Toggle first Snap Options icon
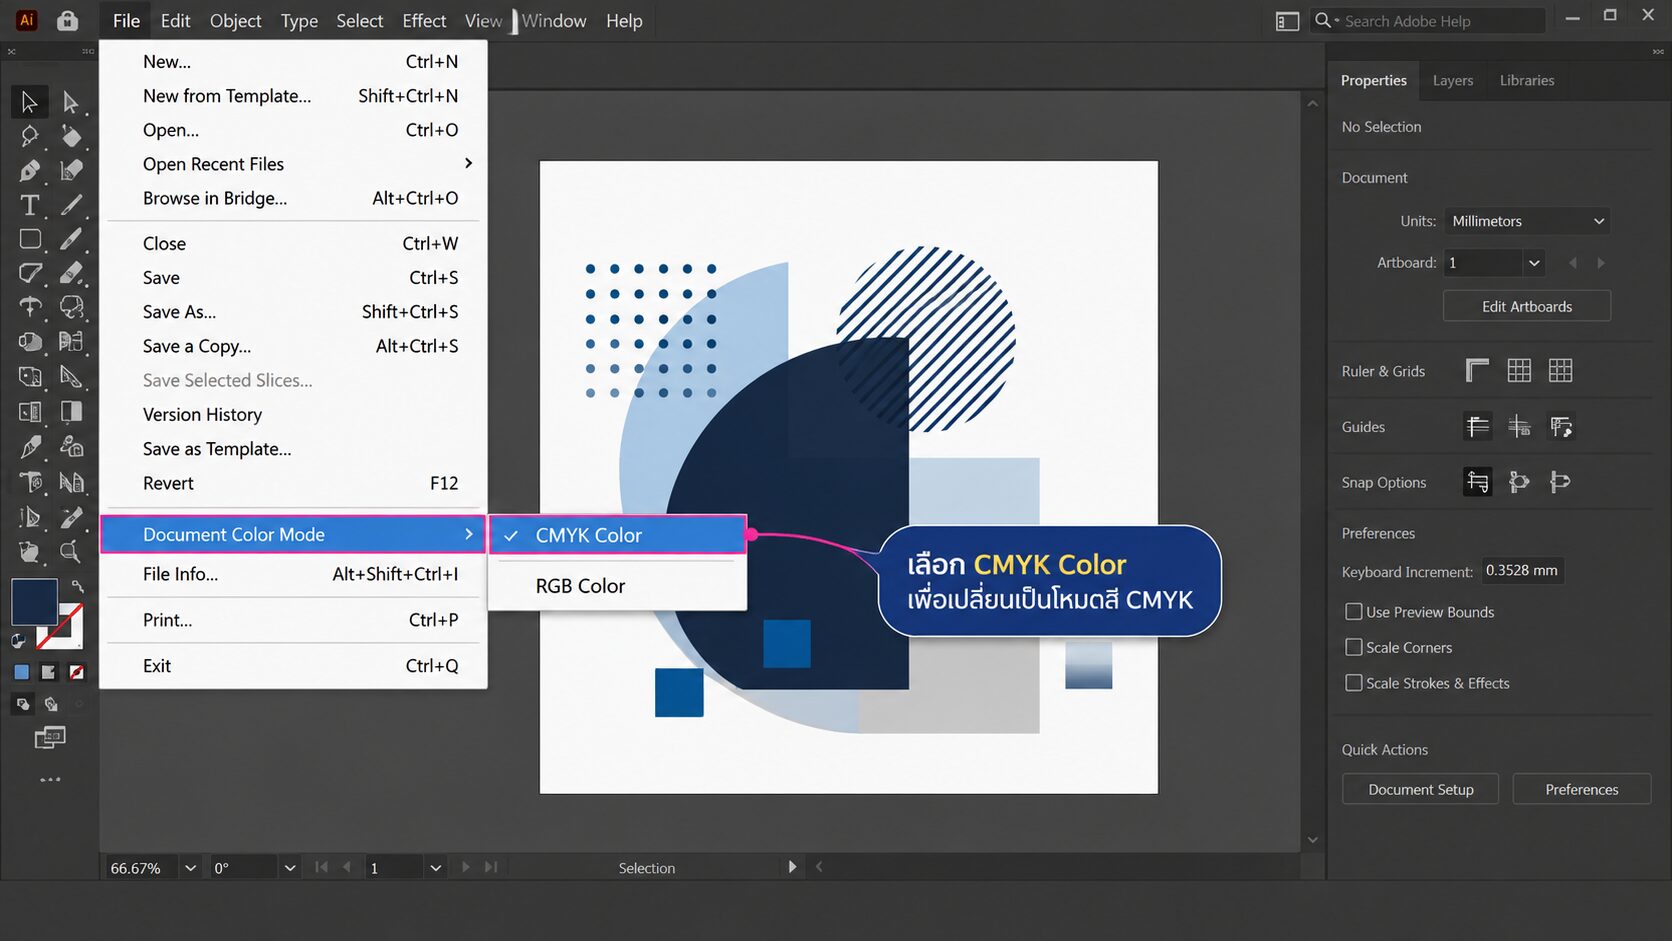The height and width of the screenshot is (941, 1672). click(x=1477, y=482)
